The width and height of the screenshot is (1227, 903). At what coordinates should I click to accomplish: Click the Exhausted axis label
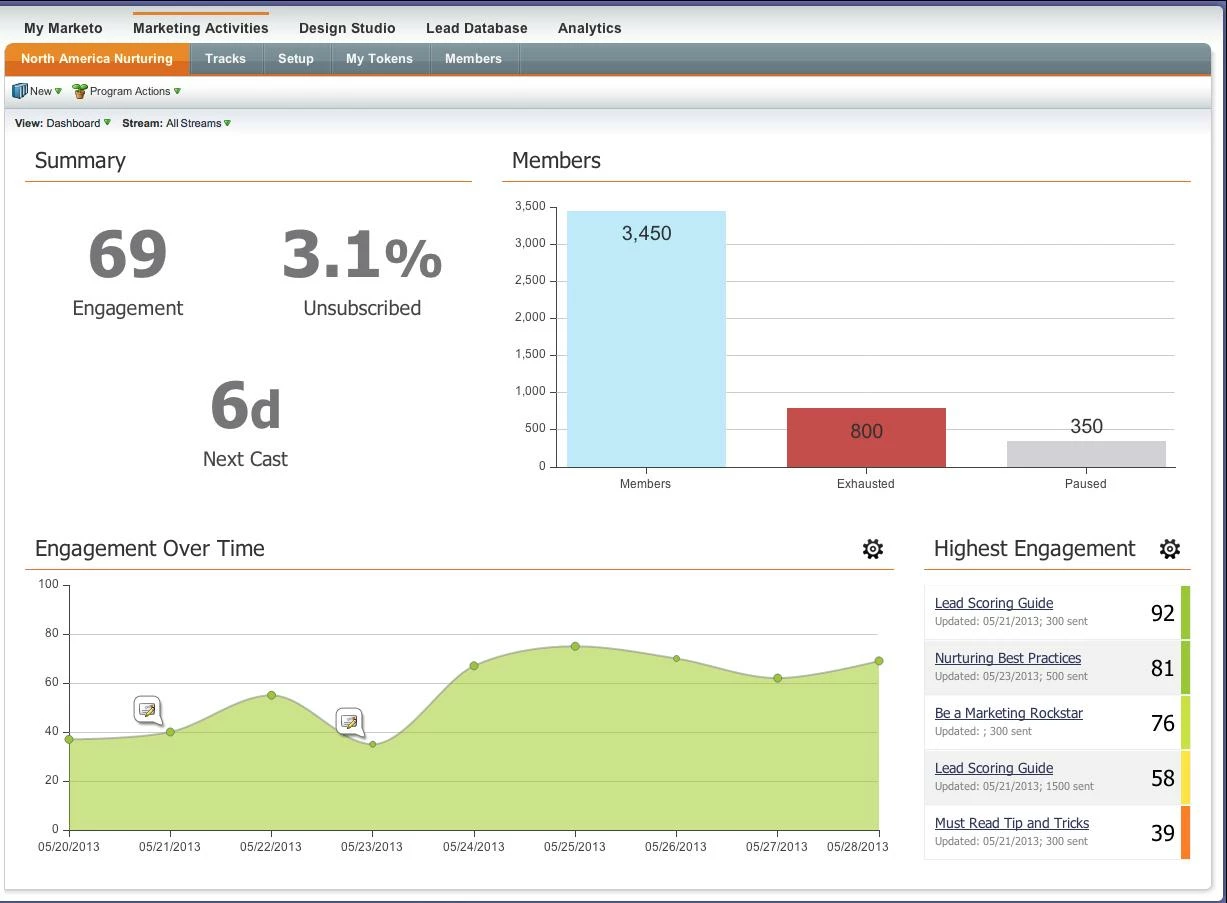coord(866,484)
